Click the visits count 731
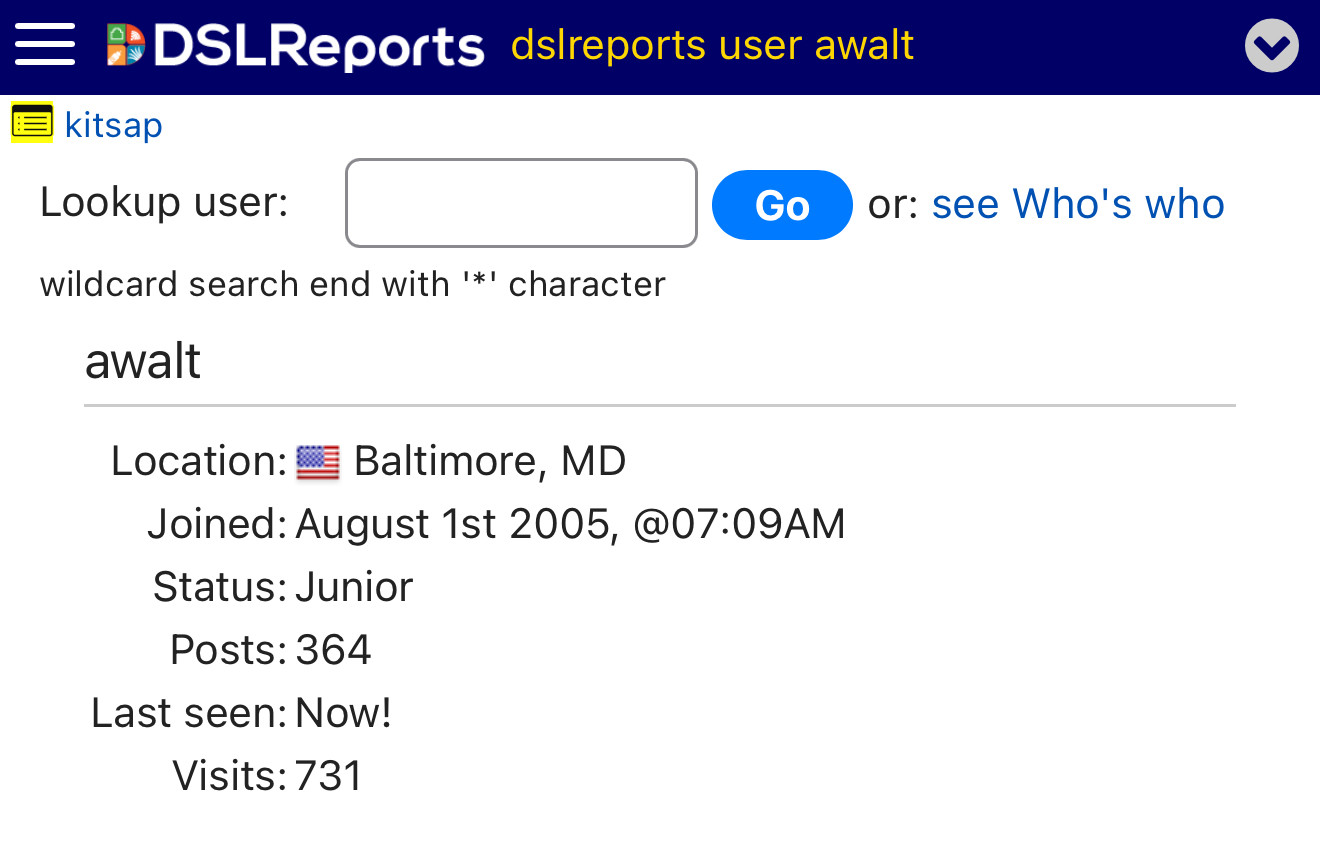 (x=328, y=776)
